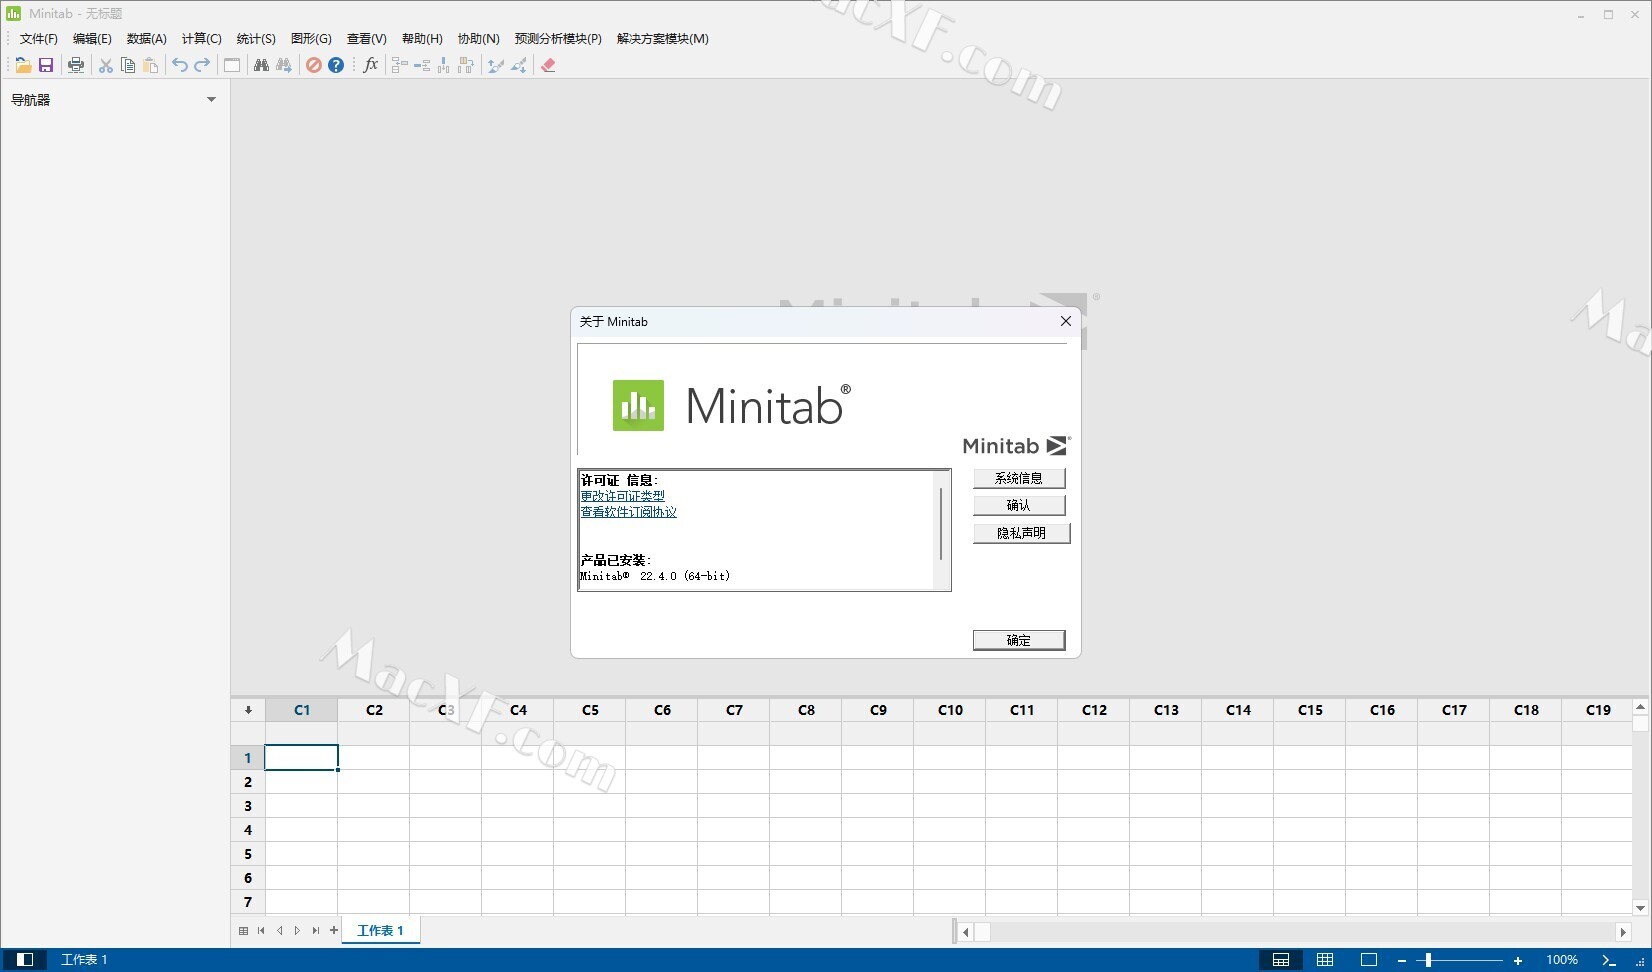Open the 数据(A) menu
The width and height of the screenshot is (1652, 972).
(x=146, y=38)
